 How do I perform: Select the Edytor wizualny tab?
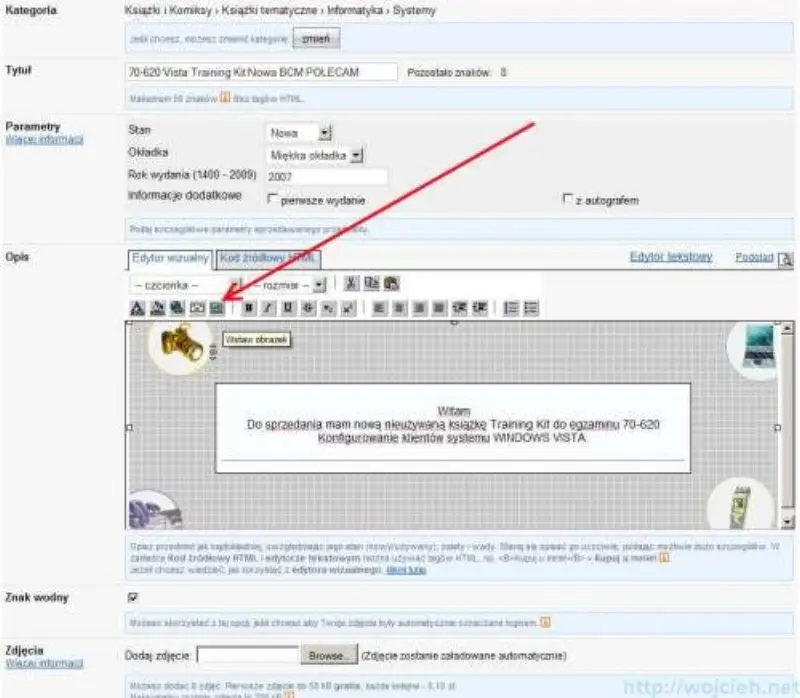coord(170,258)
